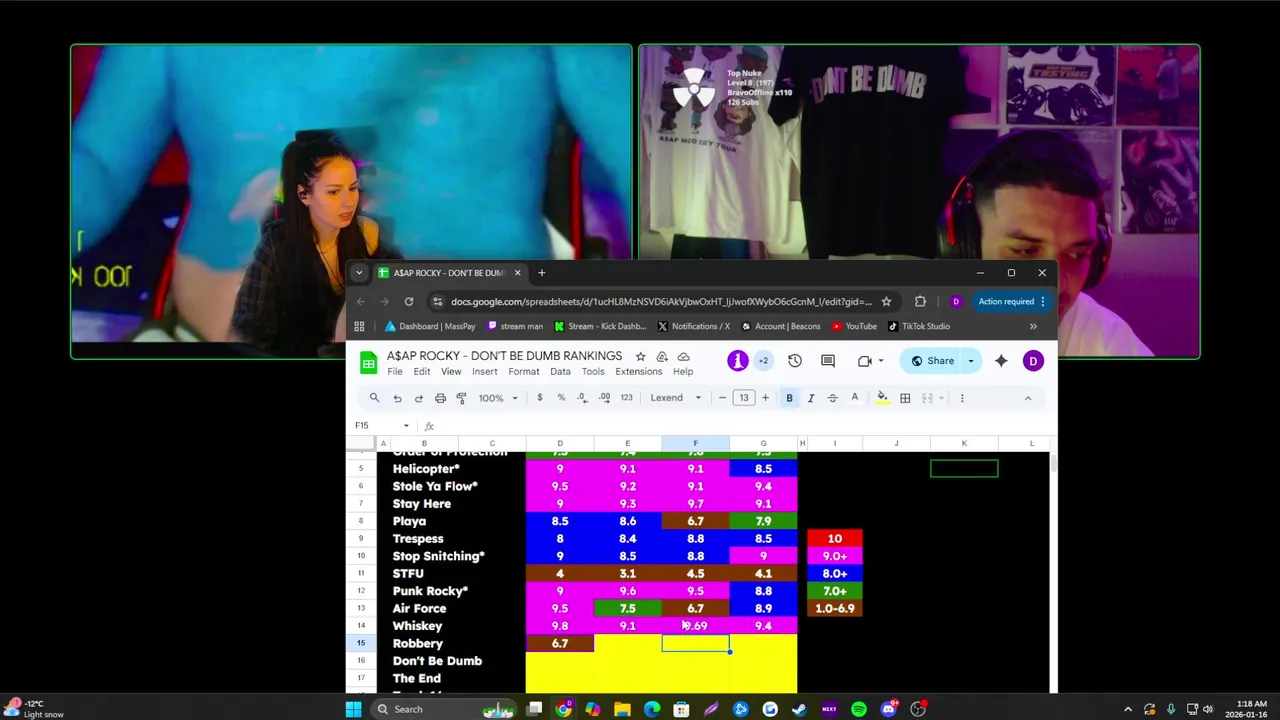Show all hidden bookmarks chevron
Screen dimensions: 1280x720
(x=1033, y=326)
